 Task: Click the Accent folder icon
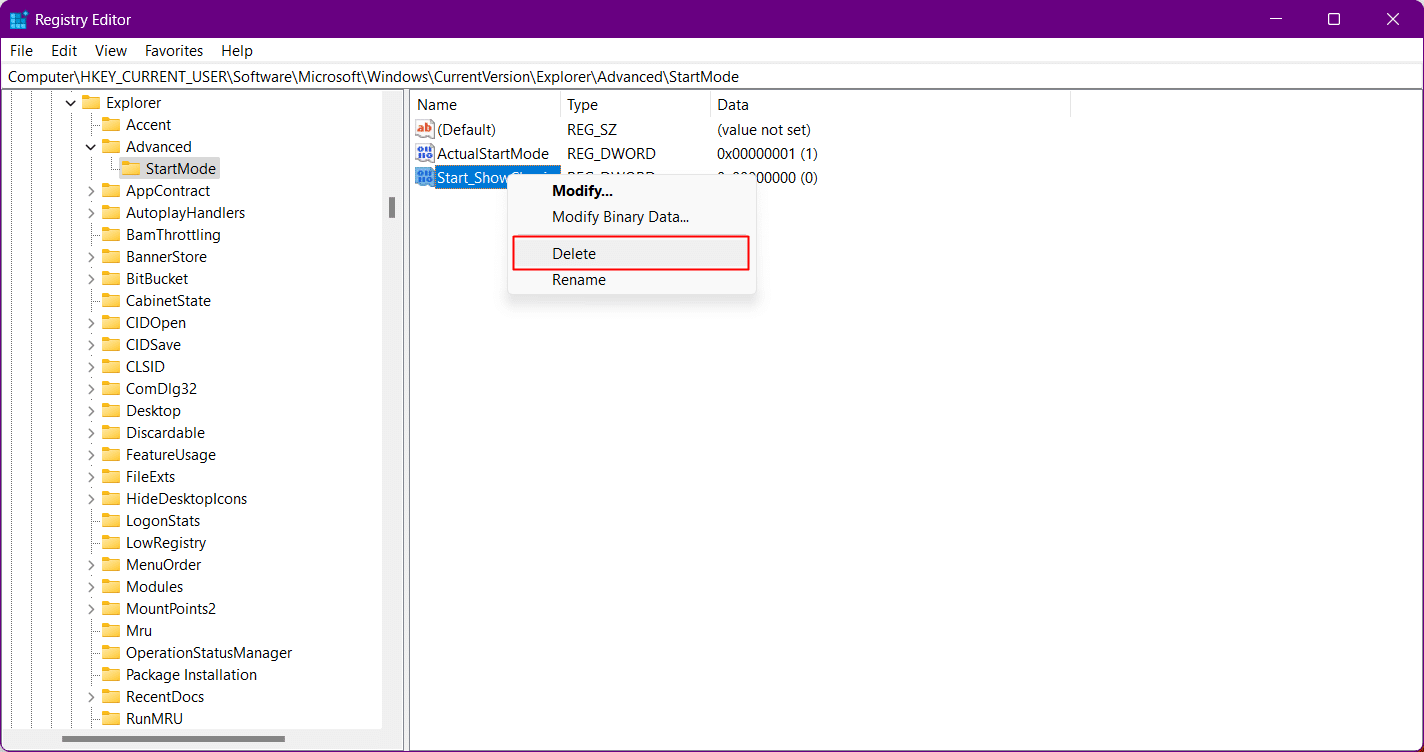[111, 125]
